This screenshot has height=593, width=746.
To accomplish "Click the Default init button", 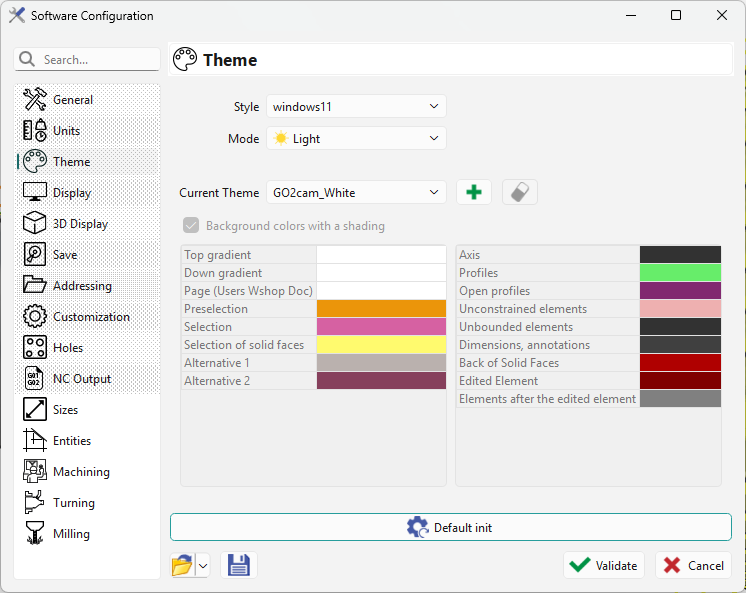I will [450, 527].
